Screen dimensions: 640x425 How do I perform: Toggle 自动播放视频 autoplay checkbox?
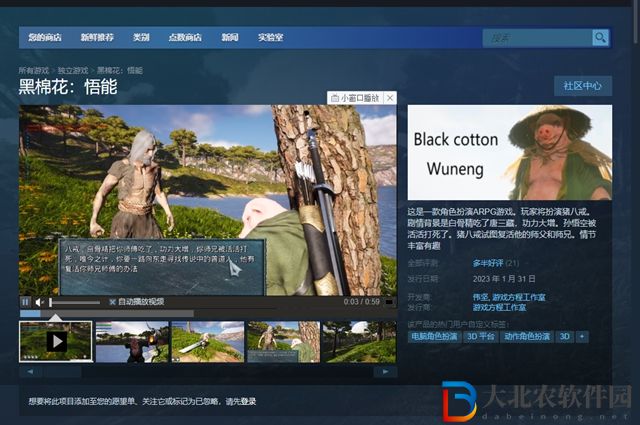(x=113, y=302)
